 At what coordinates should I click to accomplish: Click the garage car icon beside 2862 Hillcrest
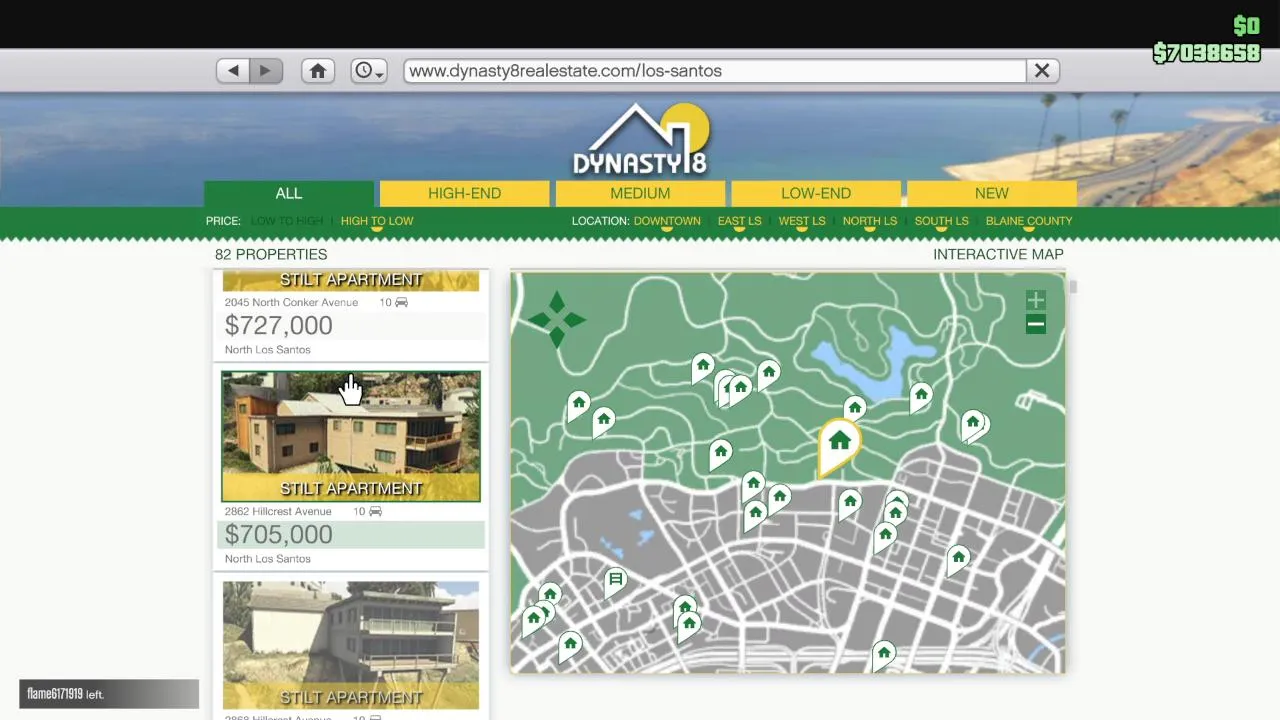click(x=375, y=511)
